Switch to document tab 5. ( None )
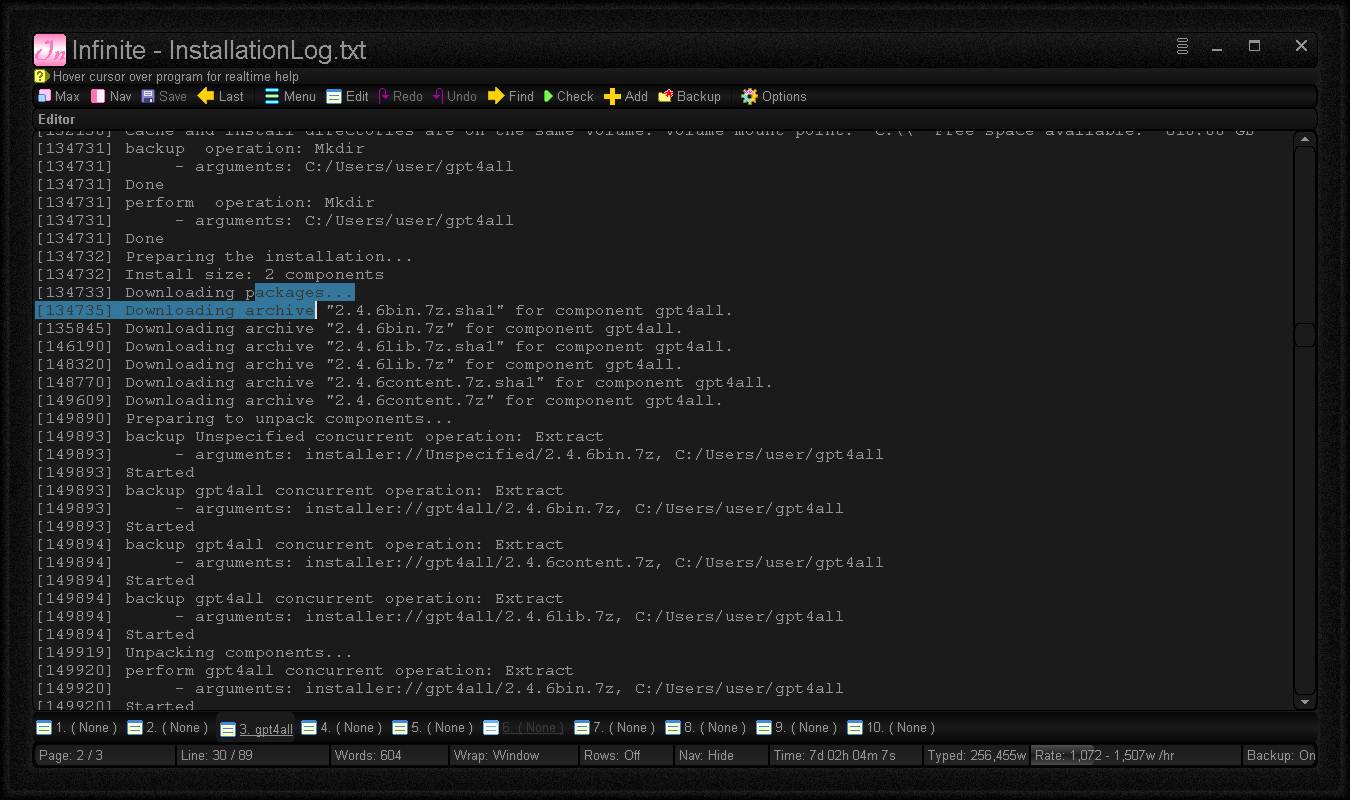This screenshot has width=1350, height=800. pos(432,728)
